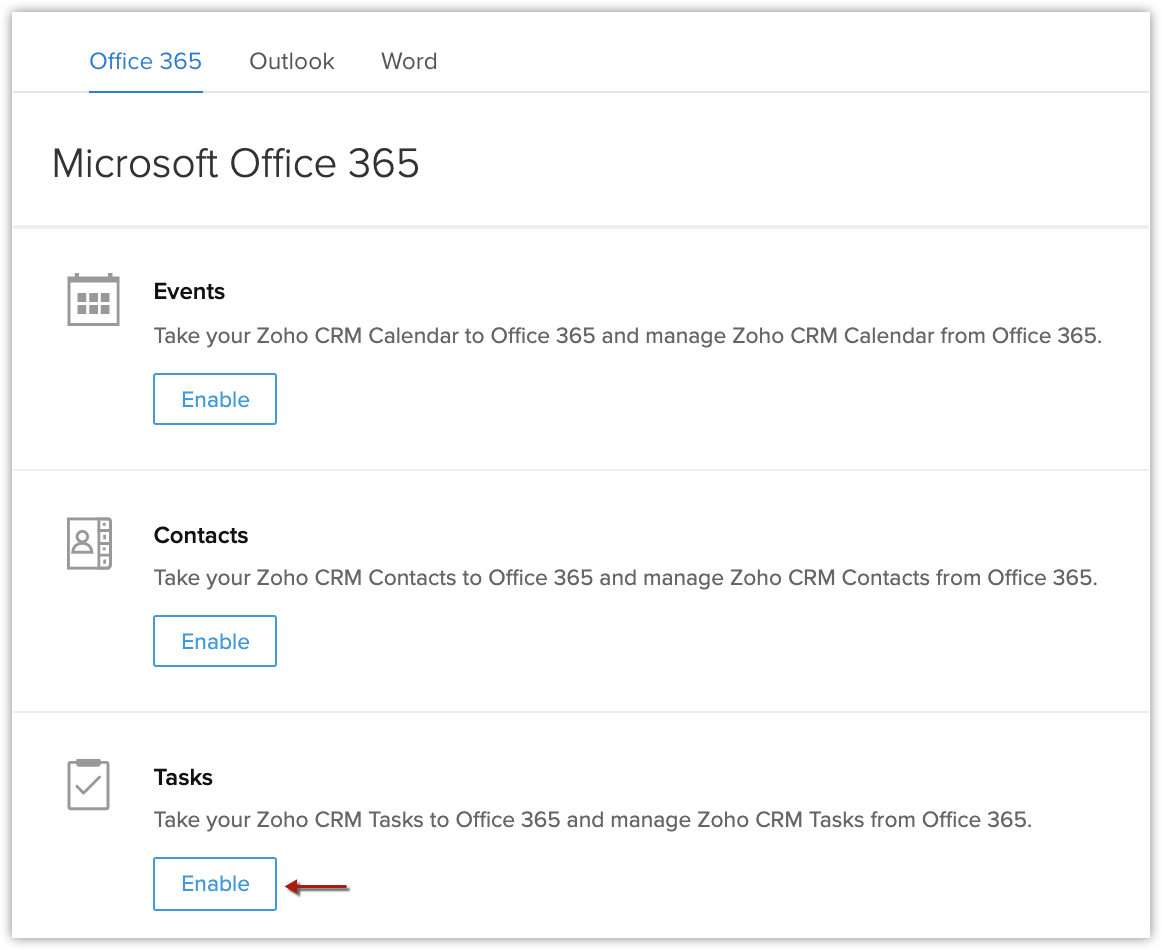The image size is (1162, 950).
Task: Enable Events sync with Office 365
Action: 215,399
